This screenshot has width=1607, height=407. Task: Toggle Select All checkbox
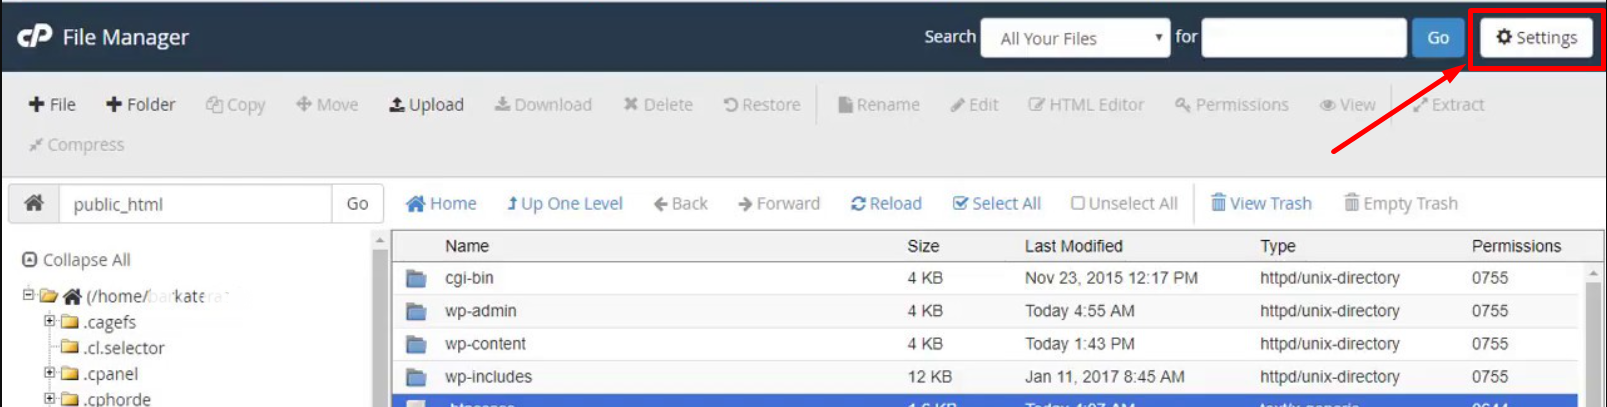tap(997, 203)
